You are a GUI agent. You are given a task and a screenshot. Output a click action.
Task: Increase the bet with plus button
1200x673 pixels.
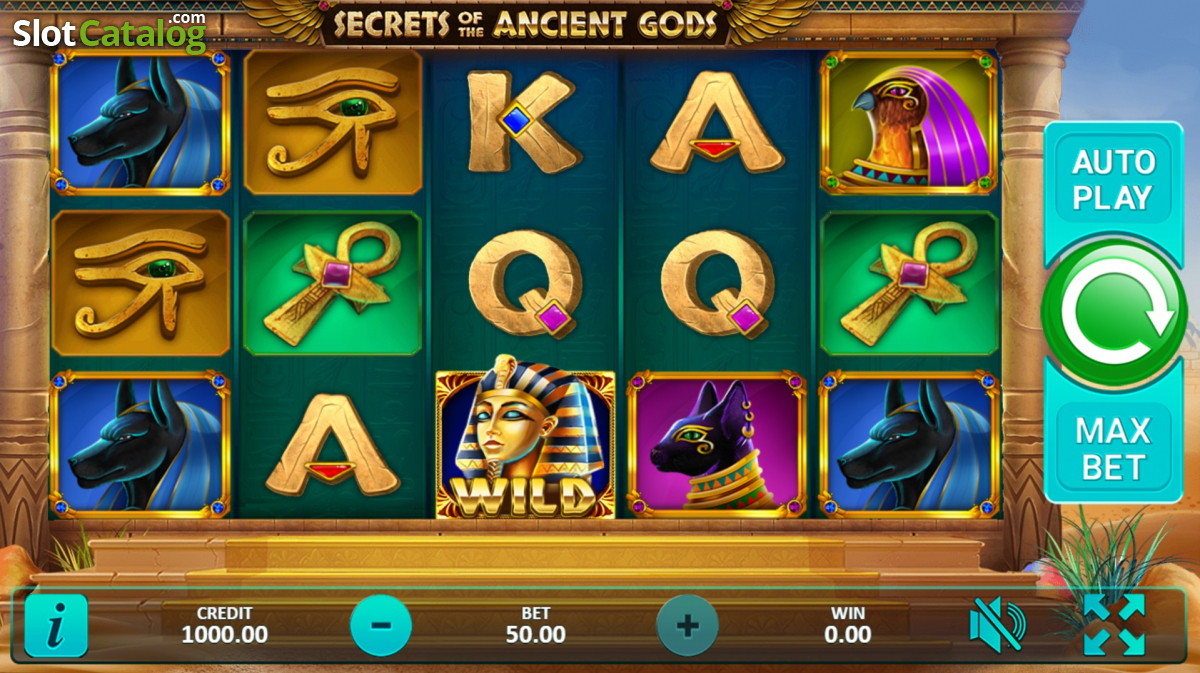pyautogui.click(x=687, y=626)
